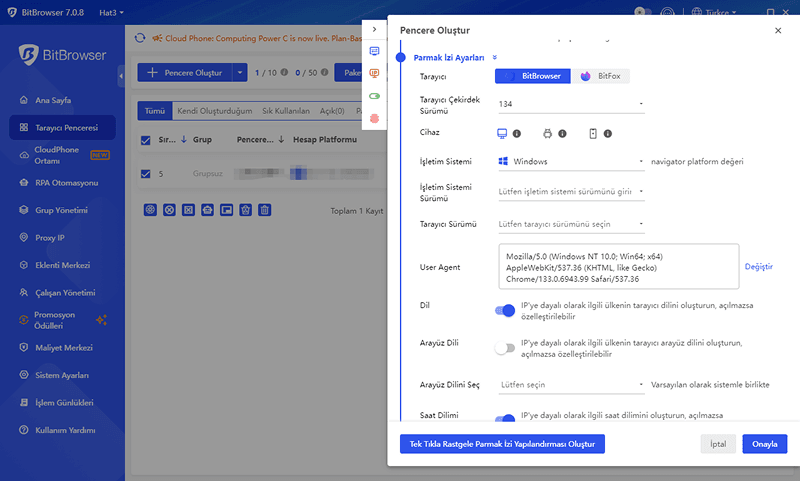
Task: Open Proxy IP in the sidebar
Action: click(x=49, y=238)
